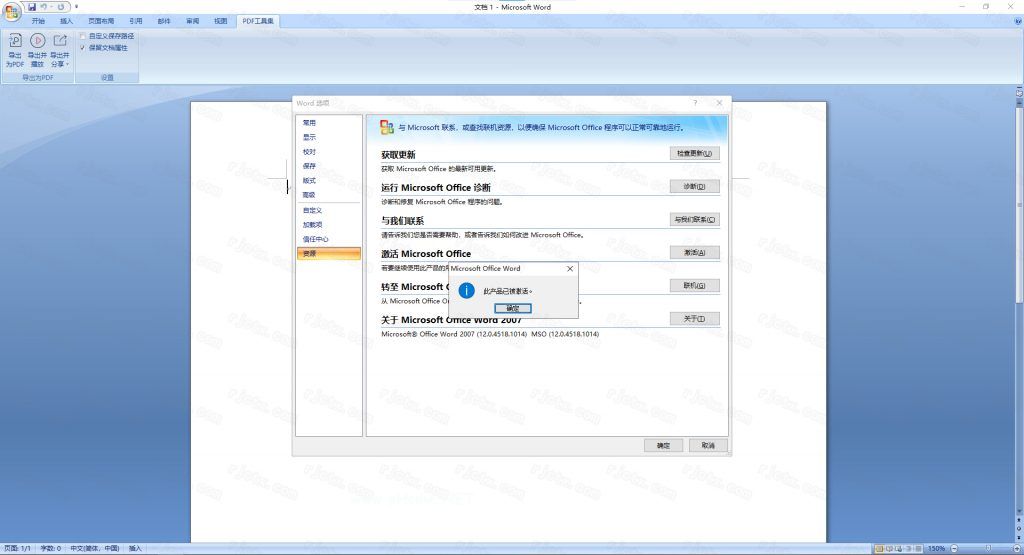The height and width of the screenshot is (555, 1024).
Task: Close the Word options dialog
Action: 719,103
